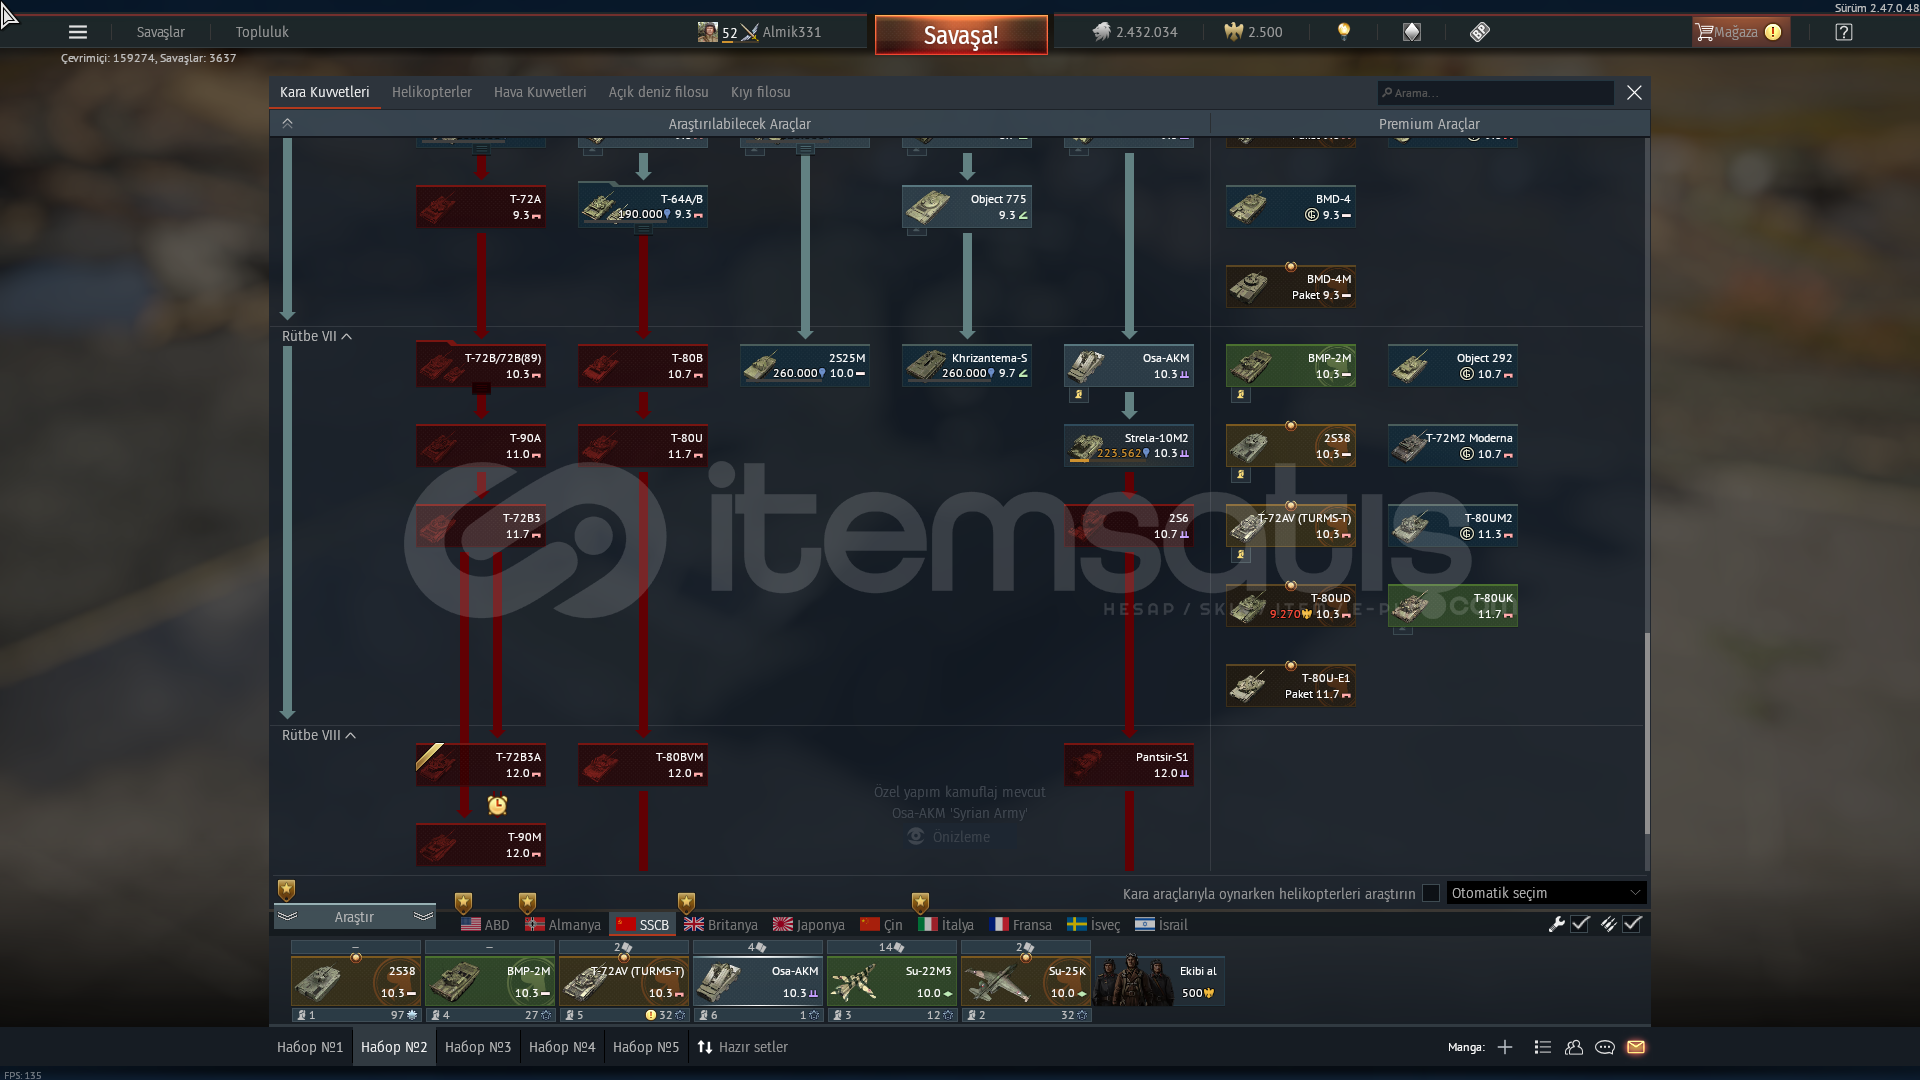This screenshot has height=1080, width=1920.
Task: Click the wrench auto-repair icon
Action: coord(1556,925)
